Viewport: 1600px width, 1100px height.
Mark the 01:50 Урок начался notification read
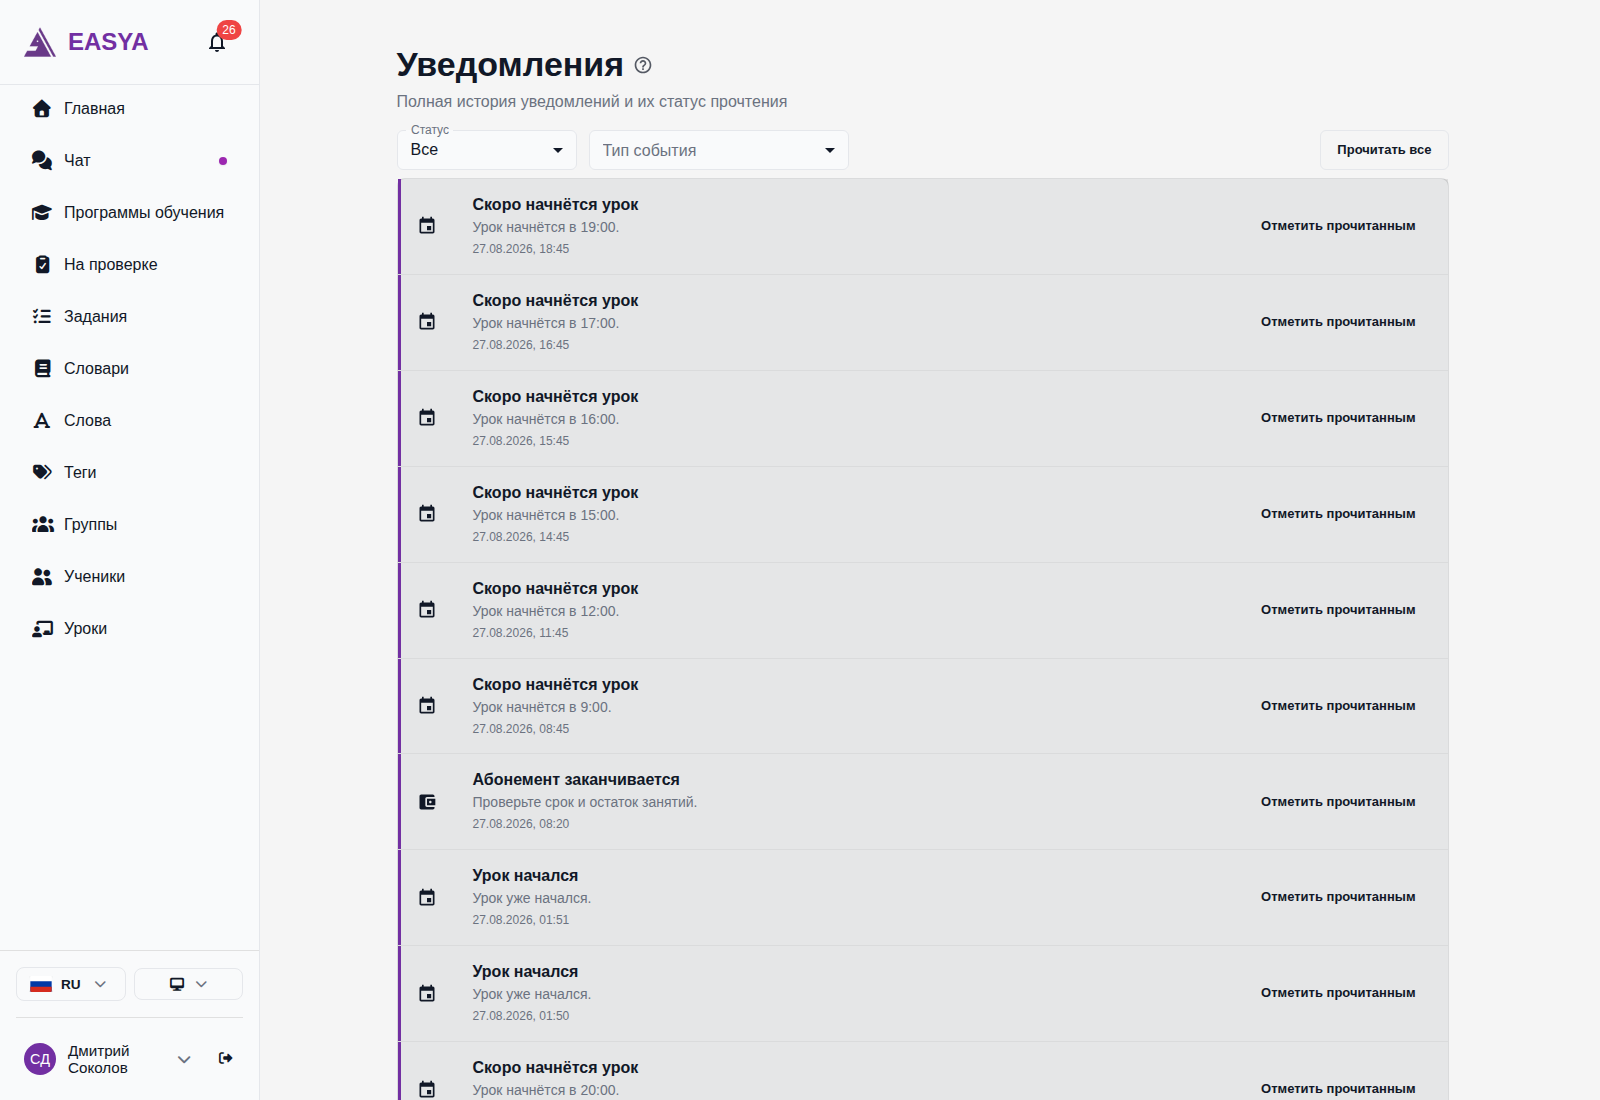pos(1338,993)
